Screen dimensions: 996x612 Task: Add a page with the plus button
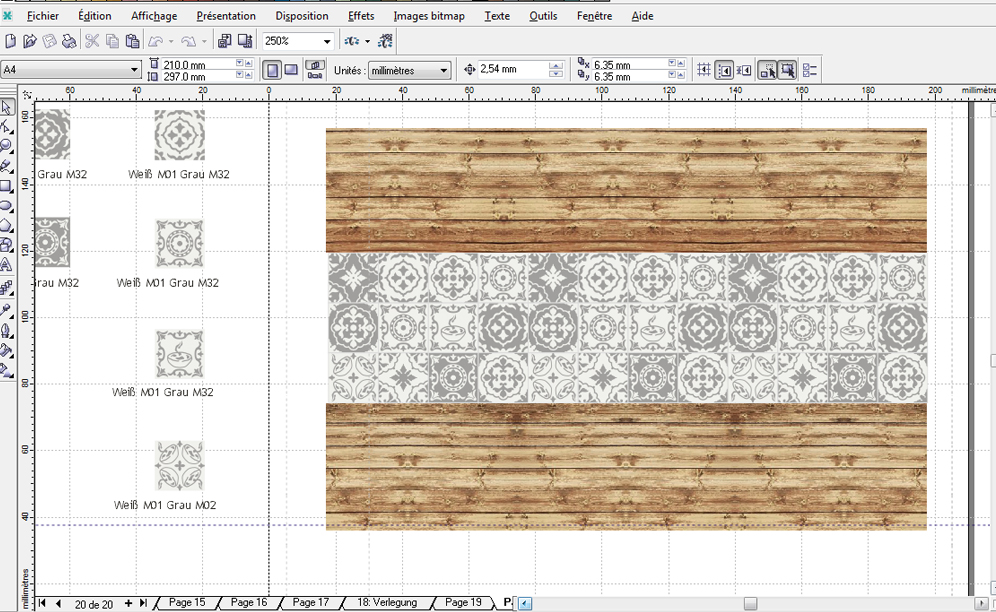128,603
